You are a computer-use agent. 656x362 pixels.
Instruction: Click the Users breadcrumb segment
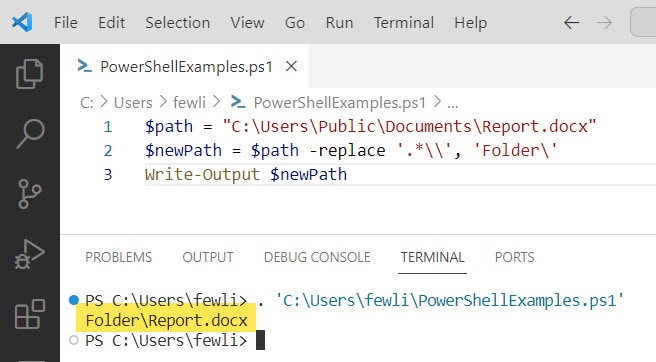133,103
